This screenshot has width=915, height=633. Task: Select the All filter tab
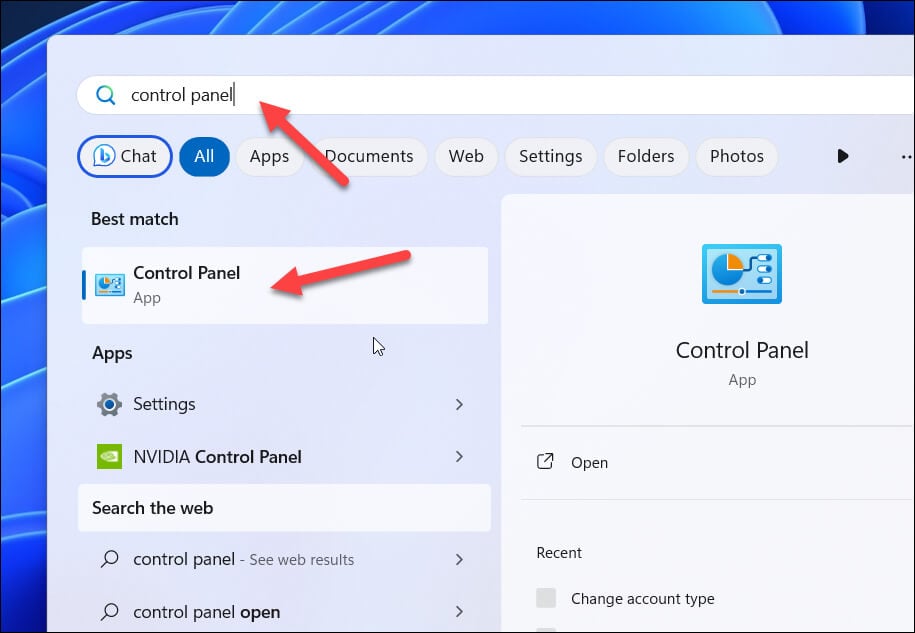click(x=204, y=156)
